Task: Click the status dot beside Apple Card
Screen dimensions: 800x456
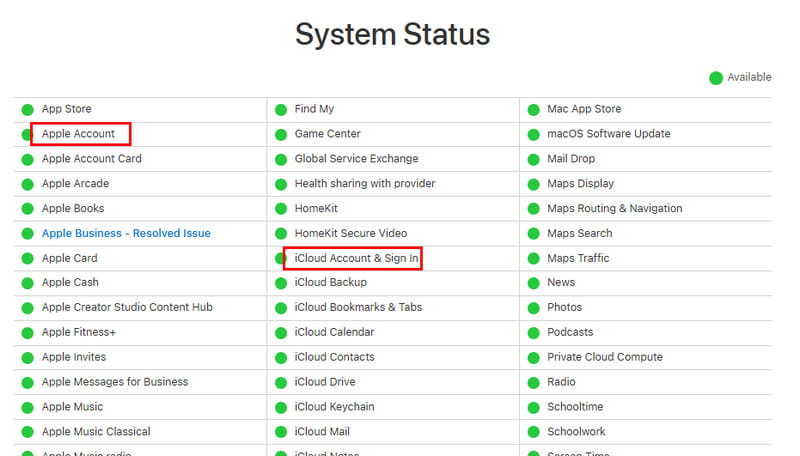Action: pyautogui.click(x=28, y=259)
